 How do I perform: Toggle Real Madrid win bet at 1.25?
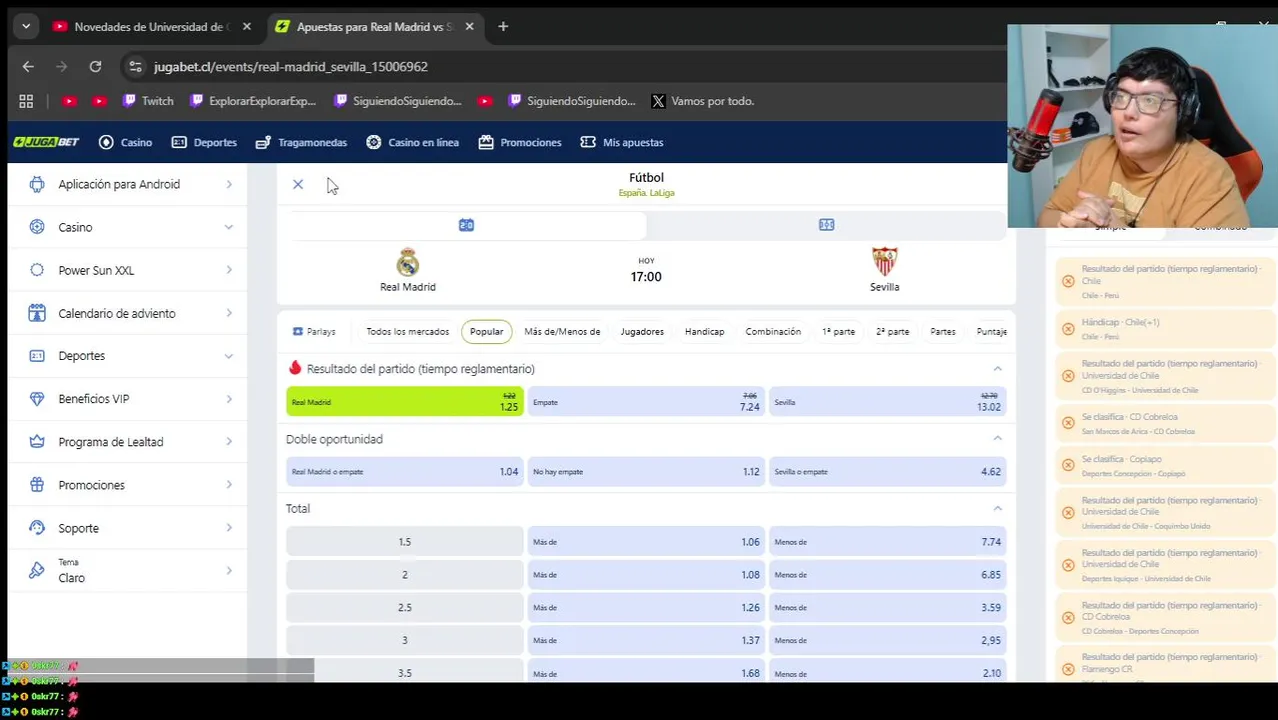405,402
